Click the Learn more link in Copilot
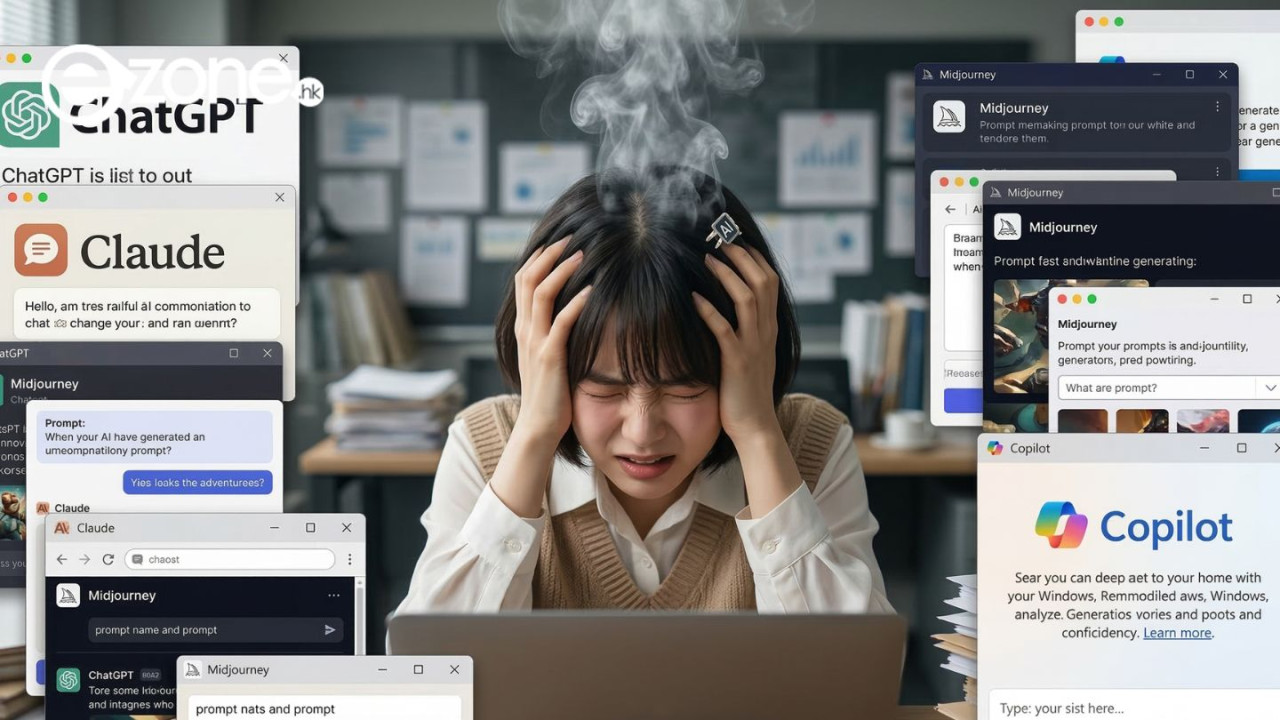 1177,632
